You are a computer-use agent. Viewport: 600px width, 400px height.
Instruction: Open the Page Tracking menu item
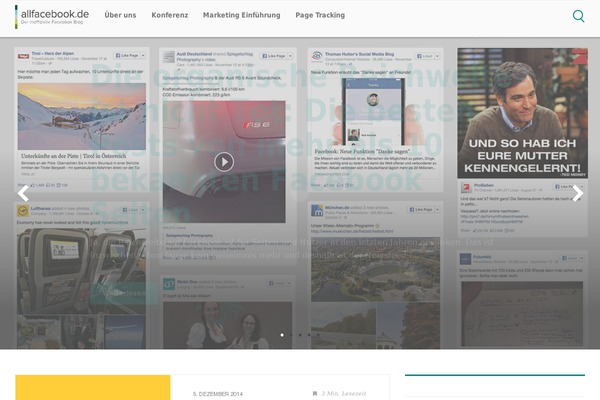(x=320, y=15)
